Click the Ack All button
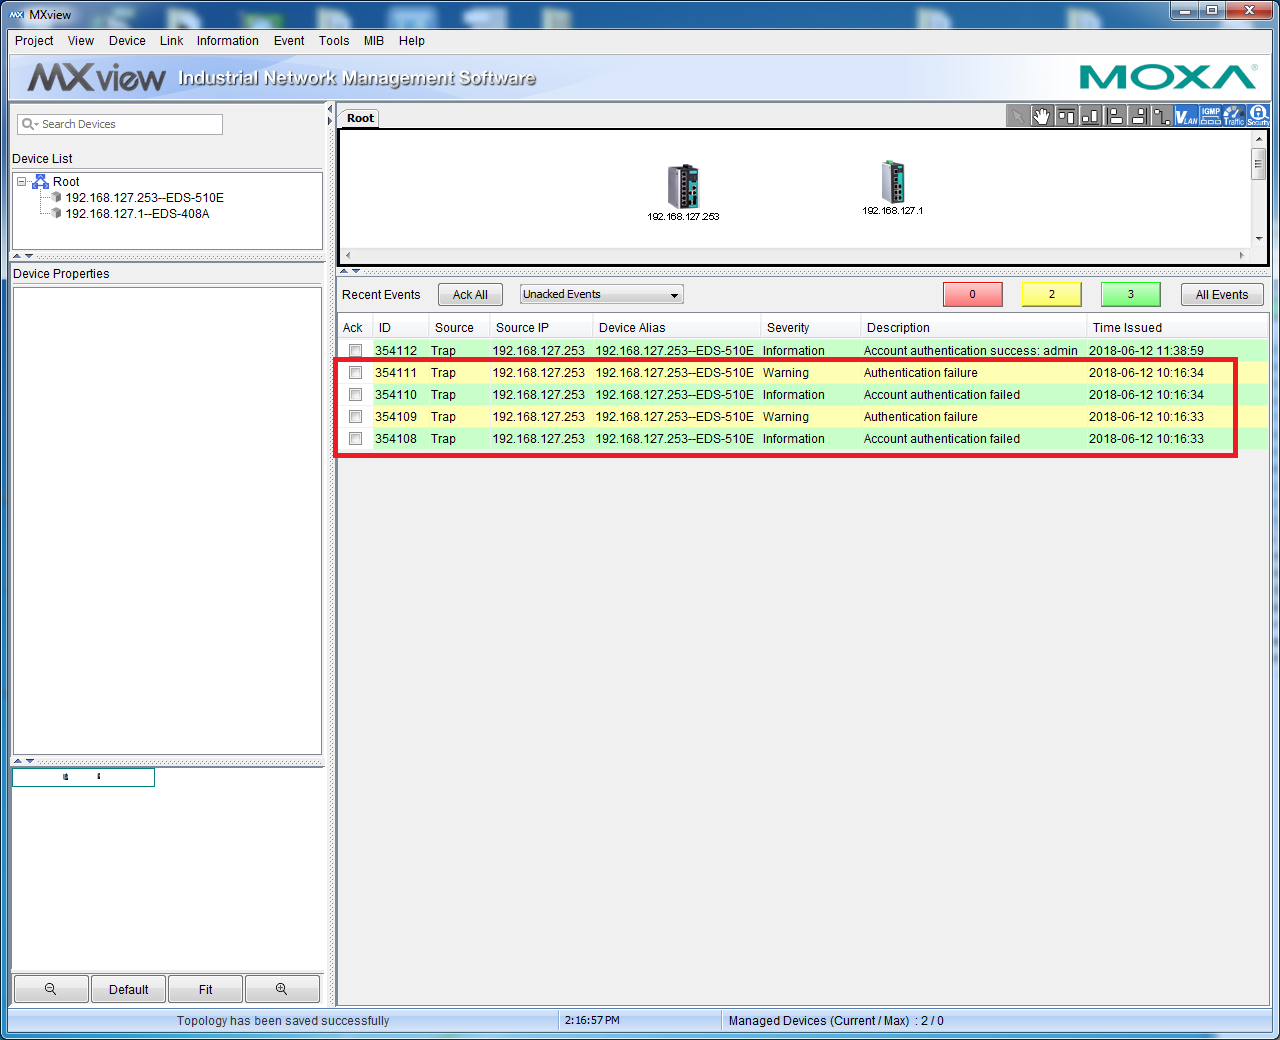Screen dimensions: 1280x1040 [x=470, y=294]
